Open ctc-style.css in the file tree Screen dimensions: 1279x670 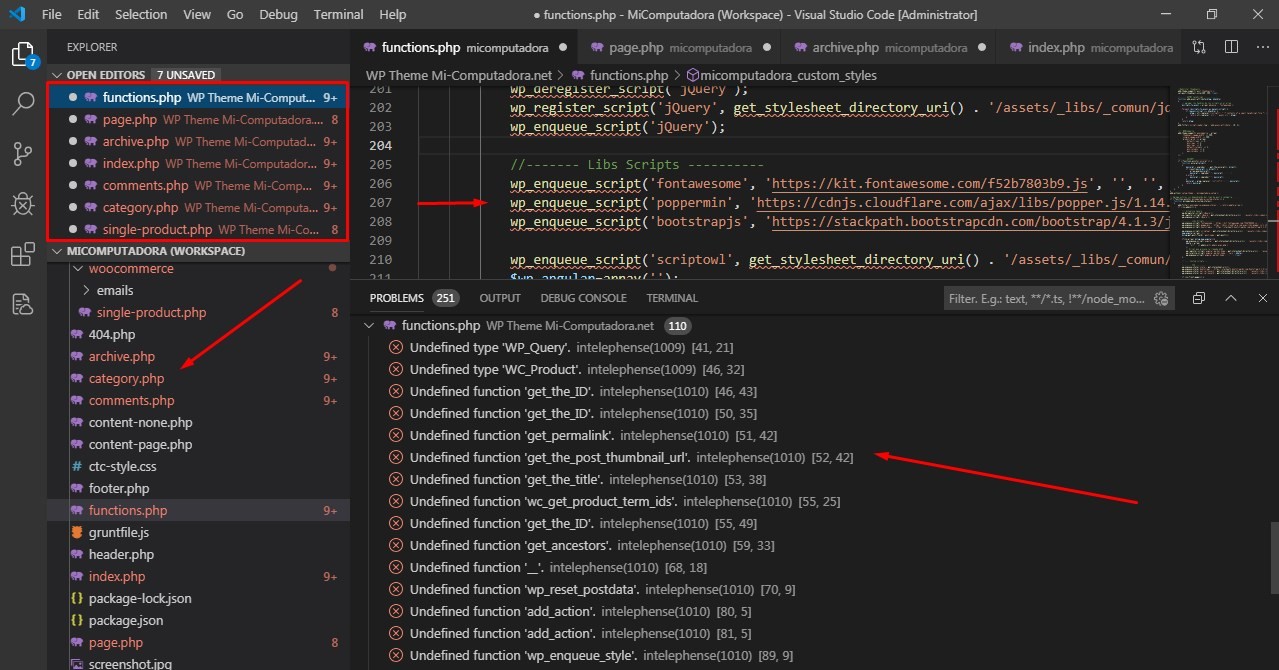pyautogui.click(x=122, y=466)
